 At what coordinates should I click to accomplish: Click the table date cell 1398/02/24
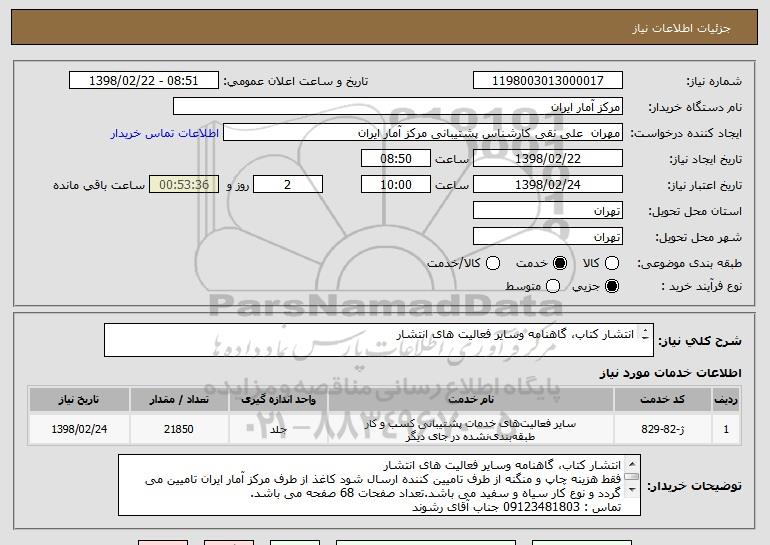pos(79,429)
